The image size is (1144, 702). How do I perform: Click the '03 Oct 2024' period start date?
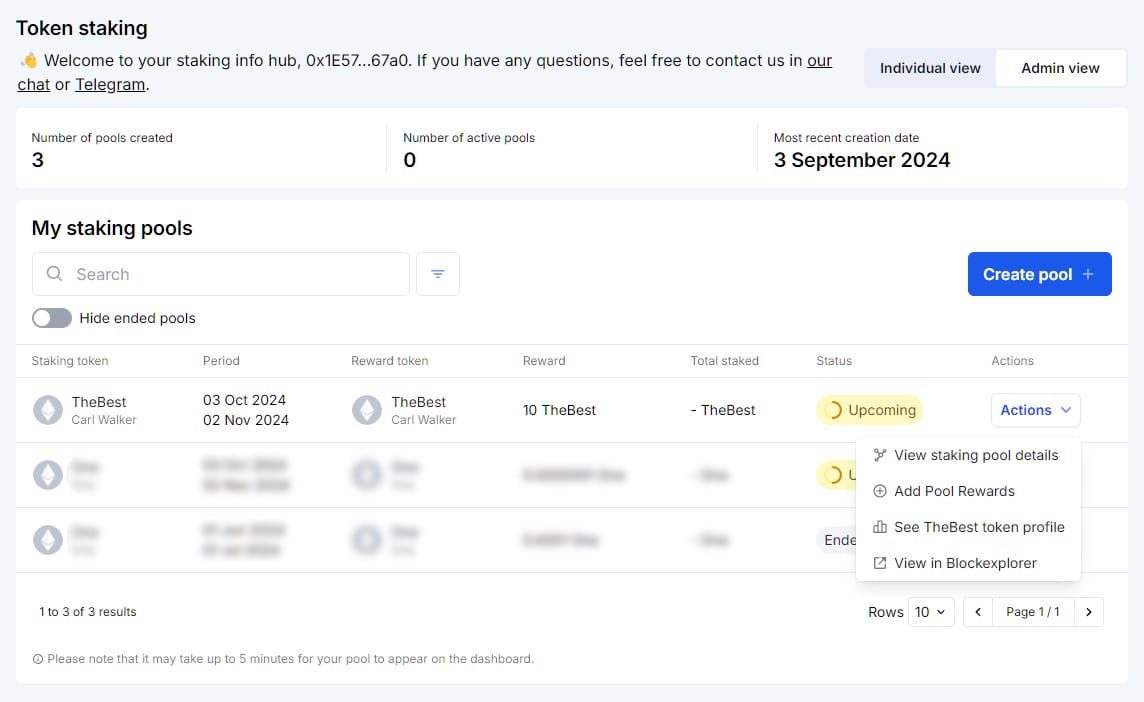click(244, 400)
